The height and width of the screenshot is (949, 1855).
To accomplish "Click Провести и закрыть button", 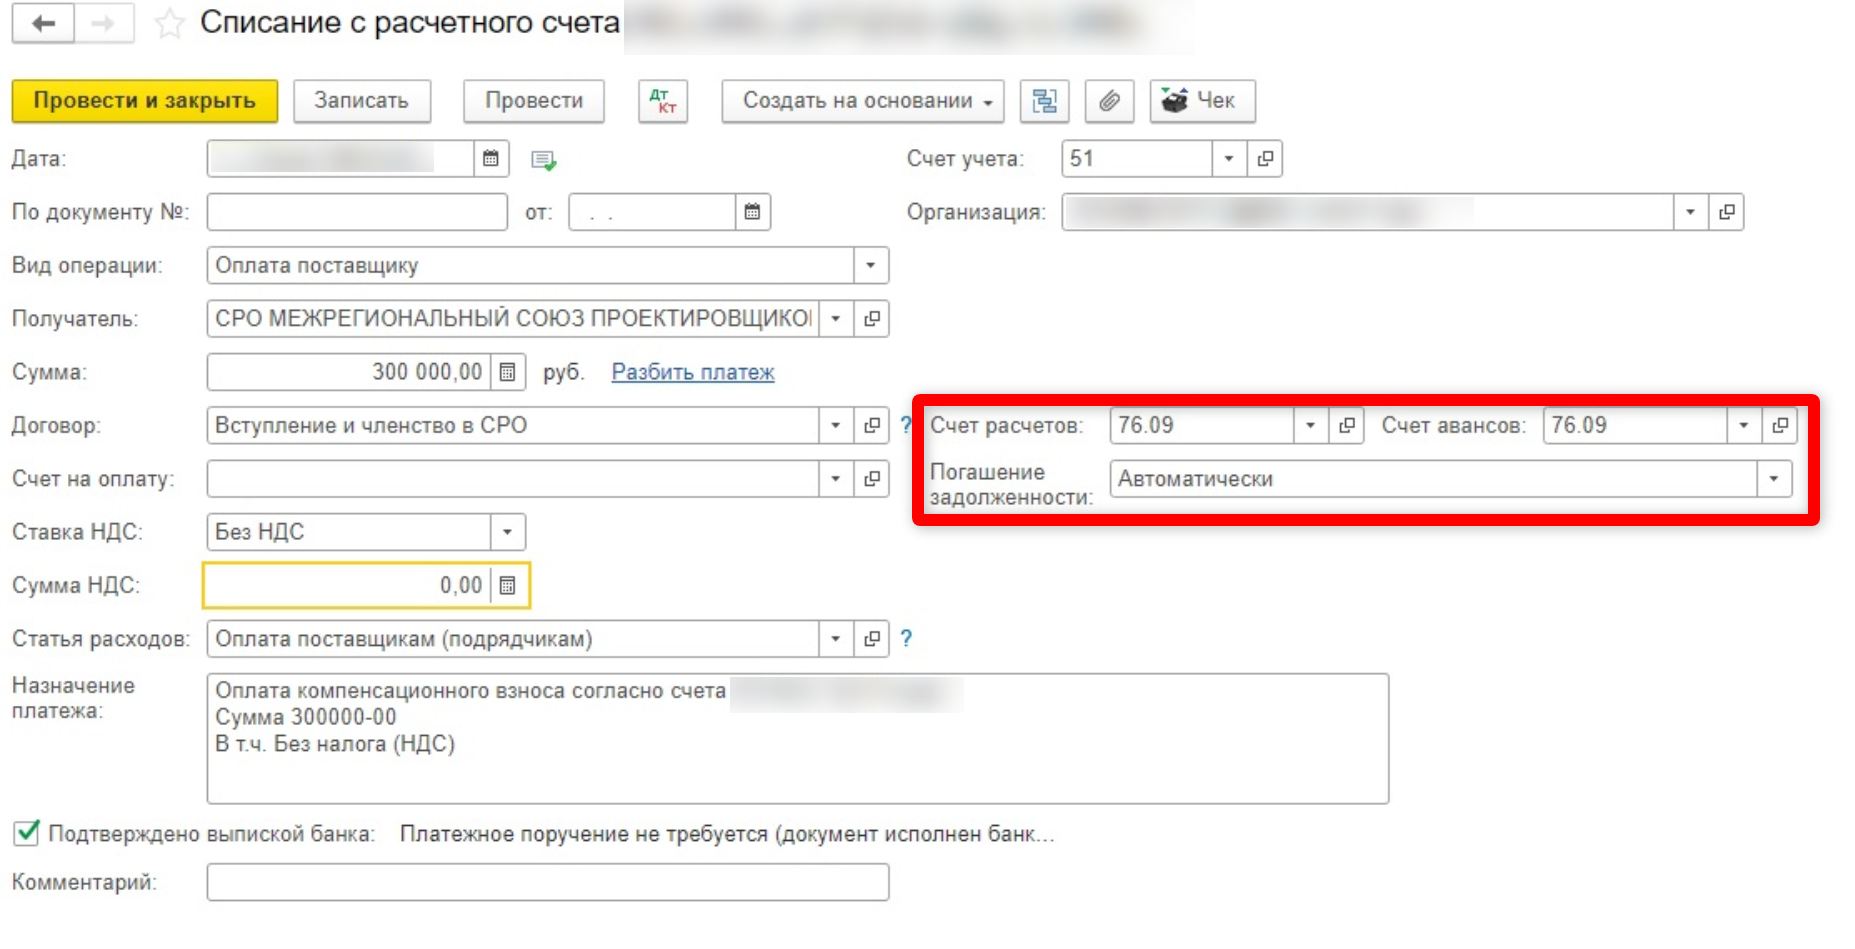I will click(145, 101).
